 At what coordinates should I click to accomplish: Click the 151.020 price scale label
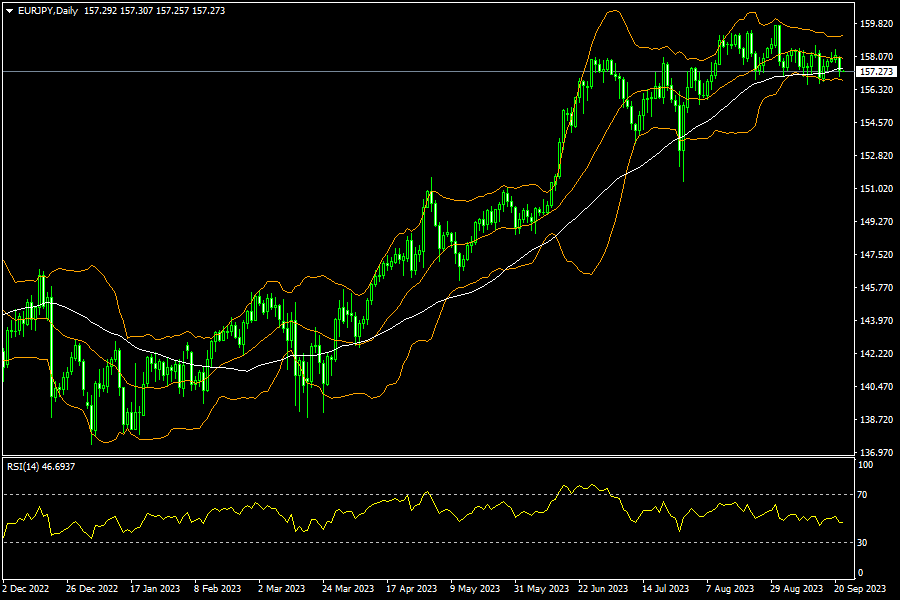[x=876, y=189]
